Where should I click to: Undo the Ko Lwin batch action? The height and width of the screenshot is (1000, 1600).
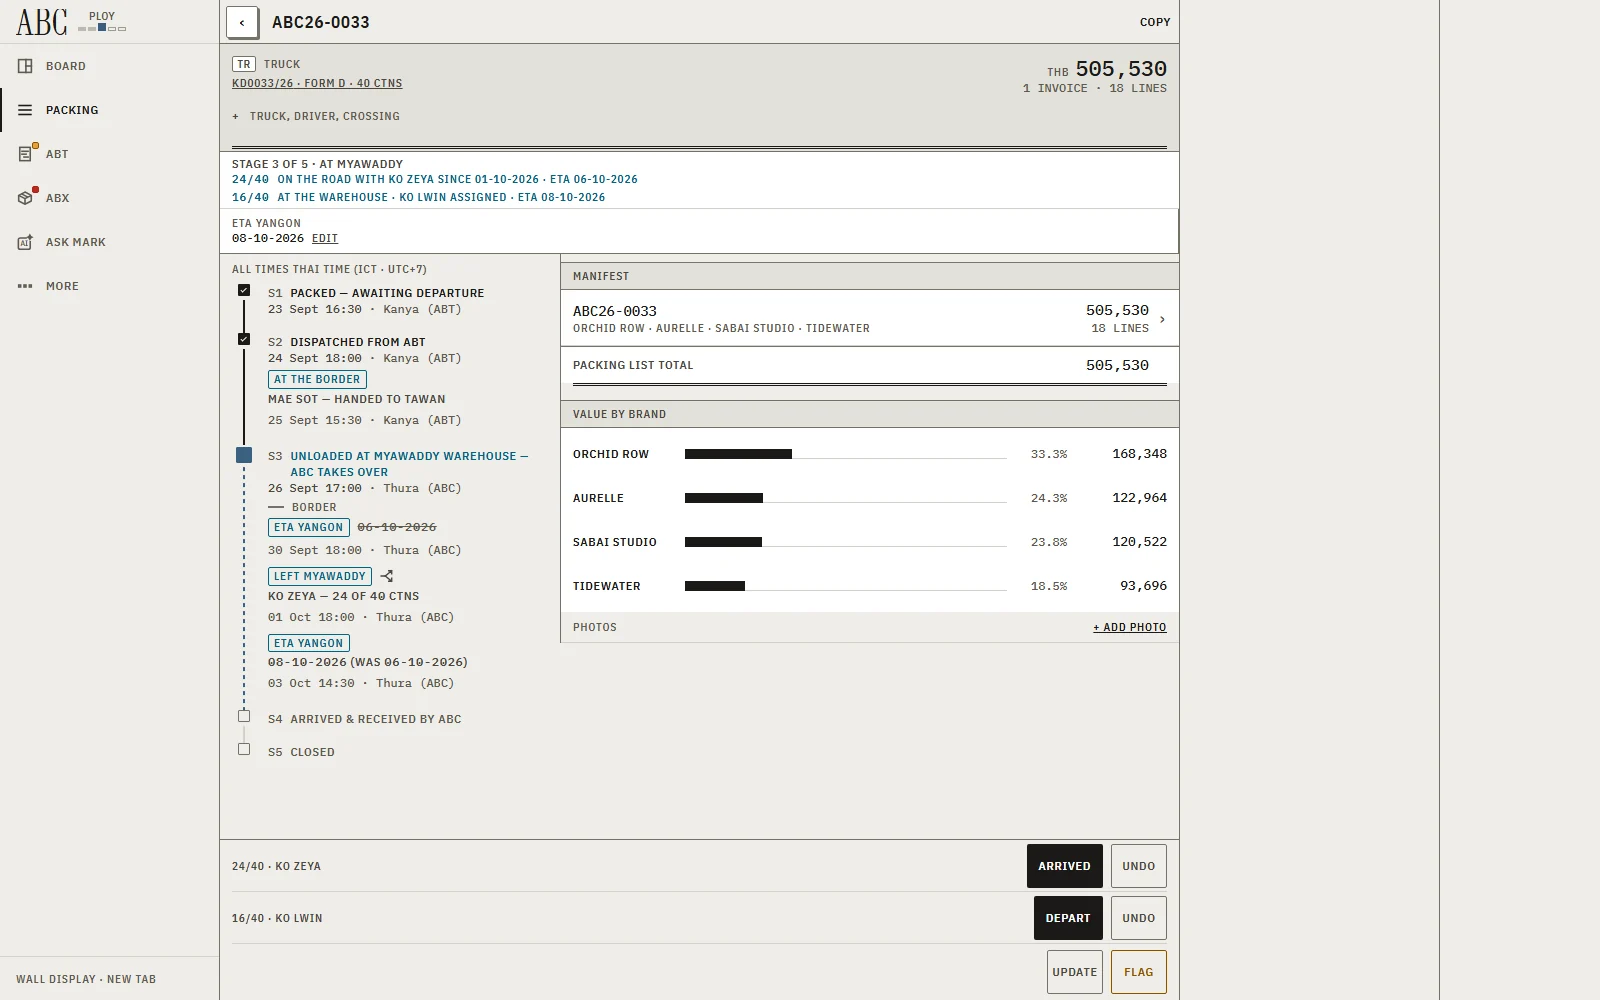click(1138, 918)
